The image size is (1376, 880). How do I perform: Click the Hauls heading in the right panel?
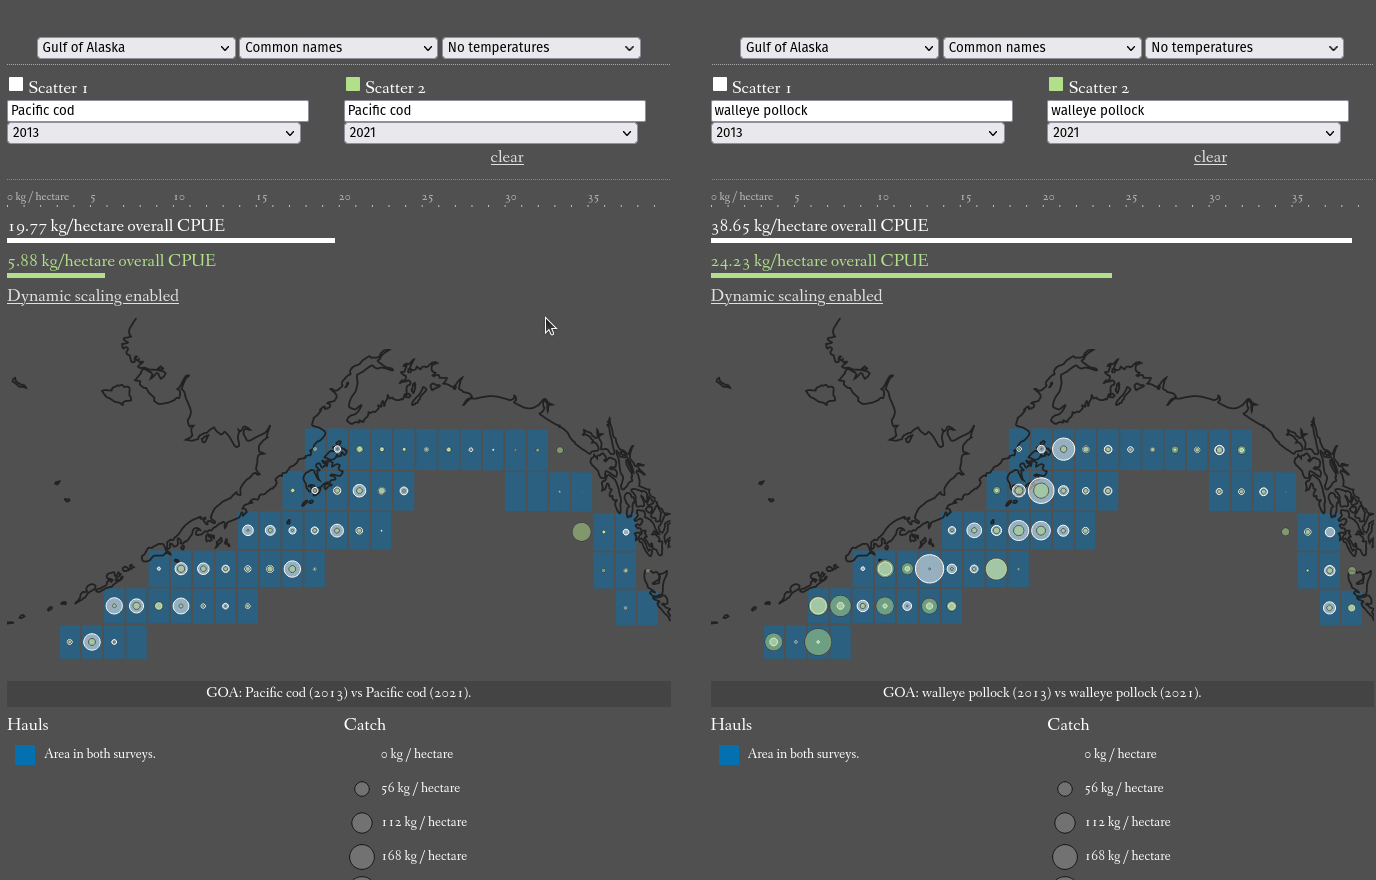[731, 725]
